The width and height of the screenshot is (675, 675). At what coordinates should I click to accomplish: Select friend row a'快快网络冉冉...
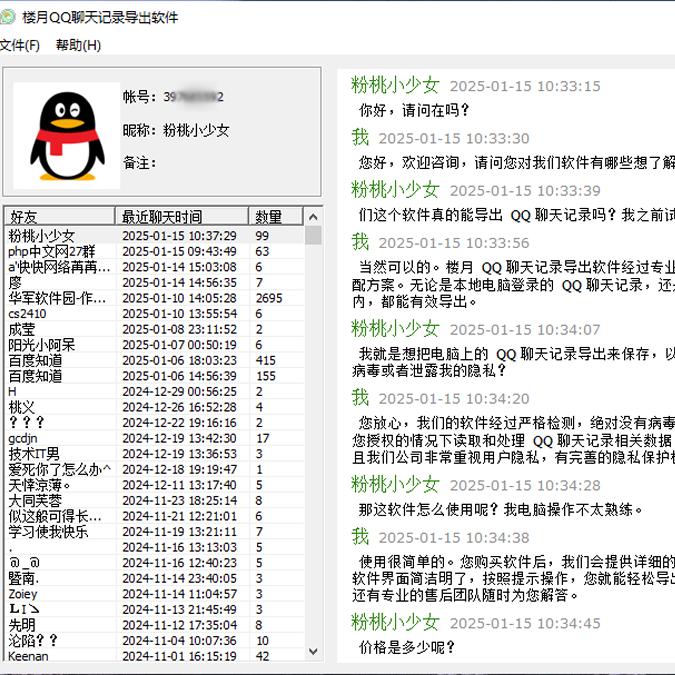tap(154, 267)
